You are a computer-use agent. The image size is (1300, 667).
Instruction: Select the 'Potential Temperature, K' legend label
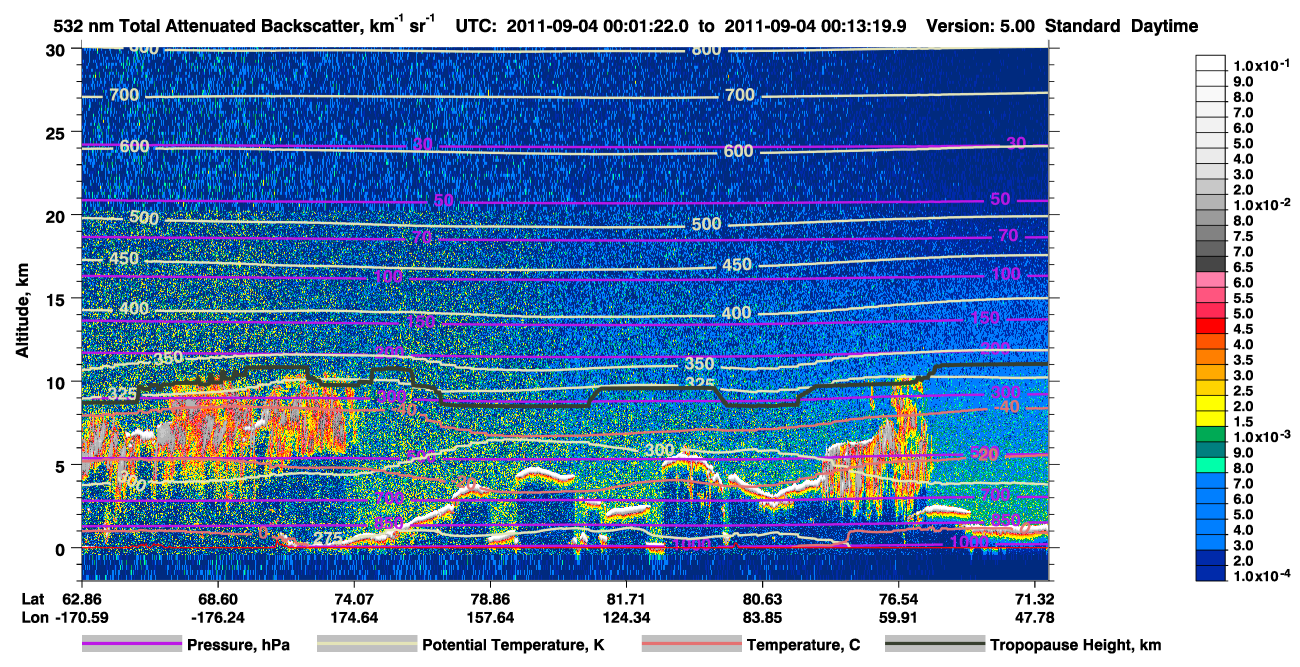pos(513,646)
